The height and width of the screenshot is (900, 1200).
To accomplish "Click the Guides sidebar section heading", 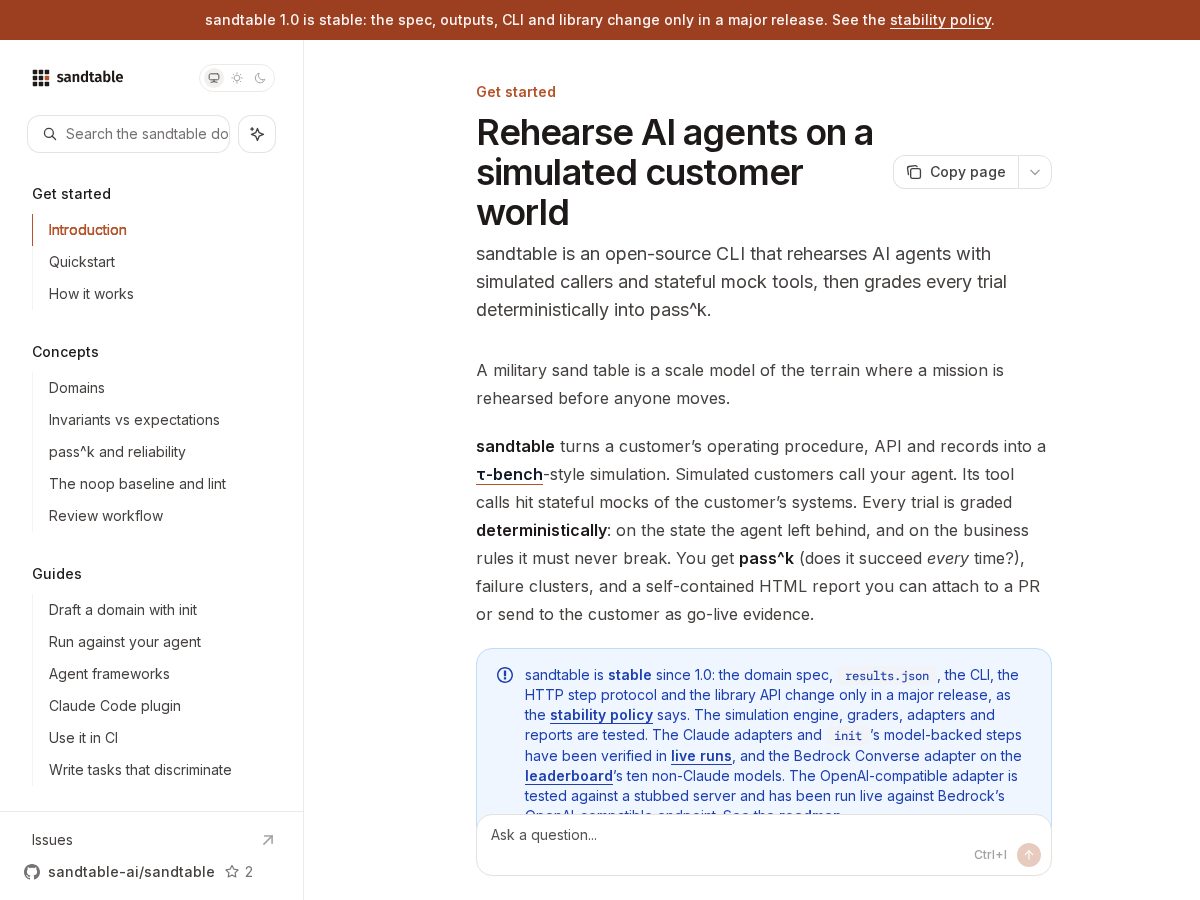I will tap(57, 574).
